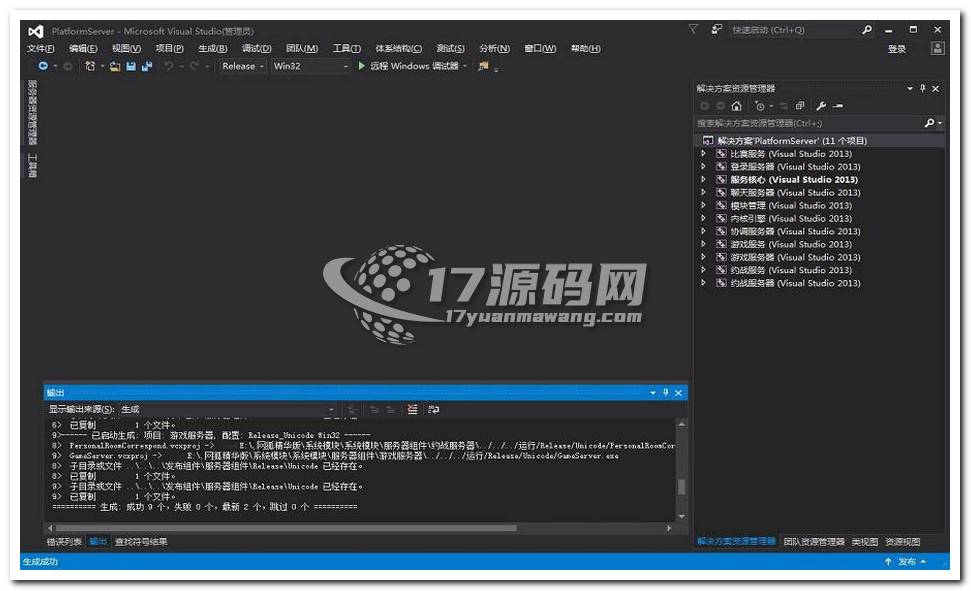This screenshot has width=971, height=591.
Task: Click the Solution Explorer search field
Action: [x=808, y=123]
